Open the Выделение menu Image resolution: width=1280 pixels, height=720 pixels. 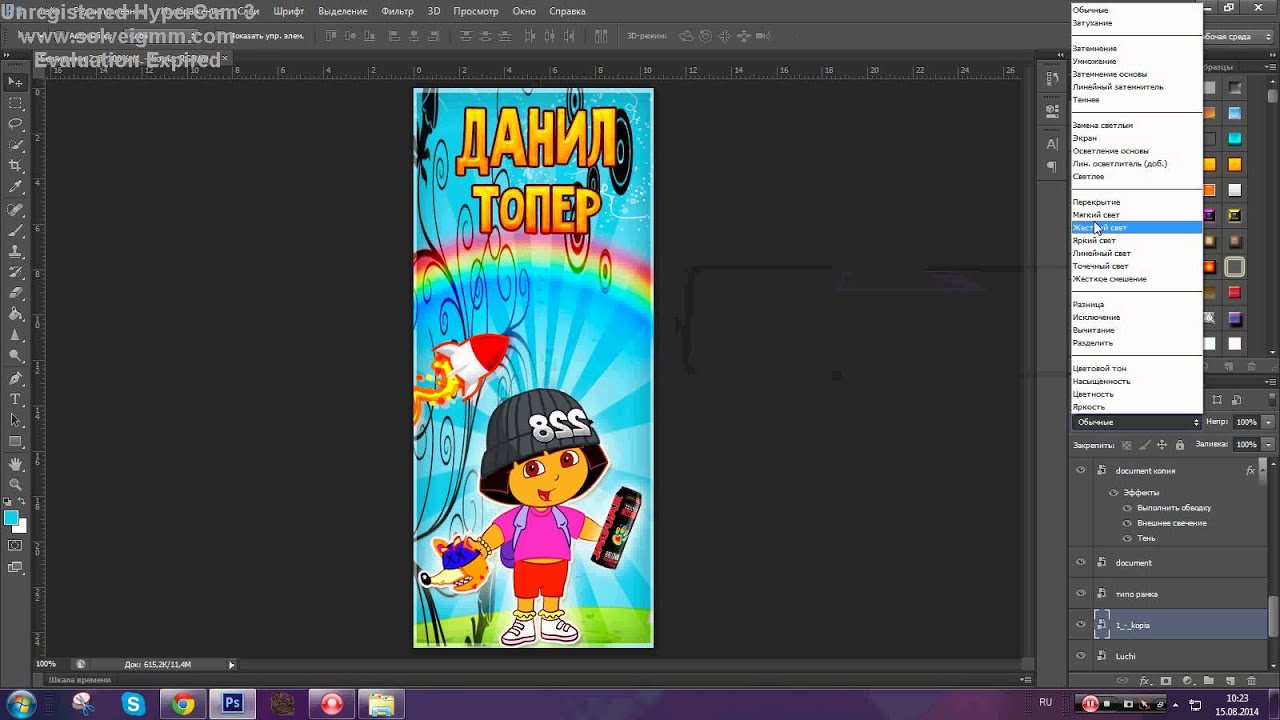tap(342, 11)
